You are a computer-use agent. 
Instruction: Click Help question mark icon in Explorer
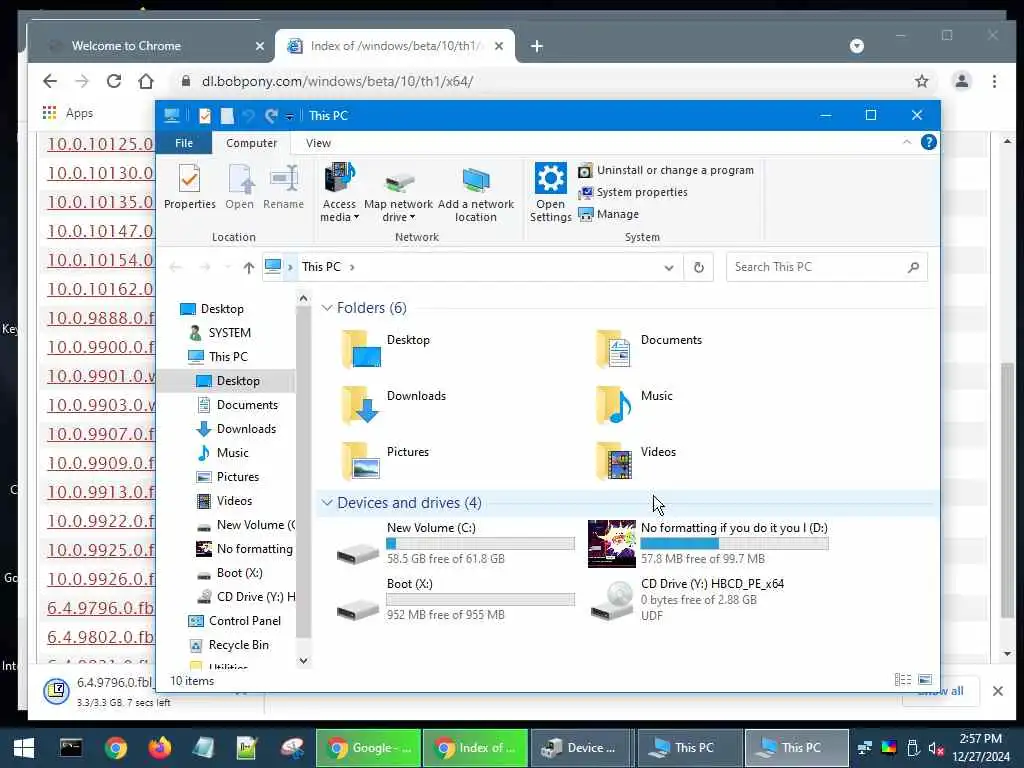pyautogui.click(x=928, y=142)
